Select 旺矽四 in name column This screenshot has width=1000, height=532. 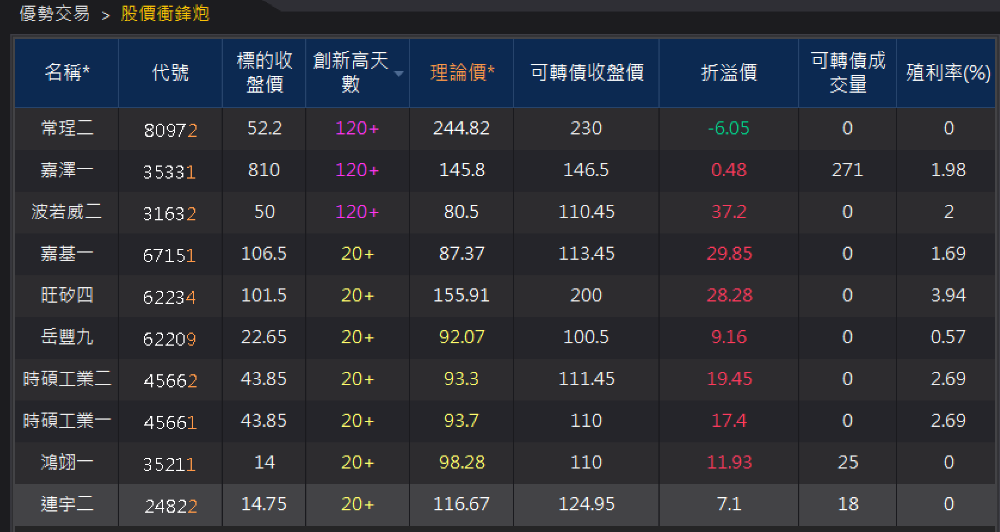point(67,295)
